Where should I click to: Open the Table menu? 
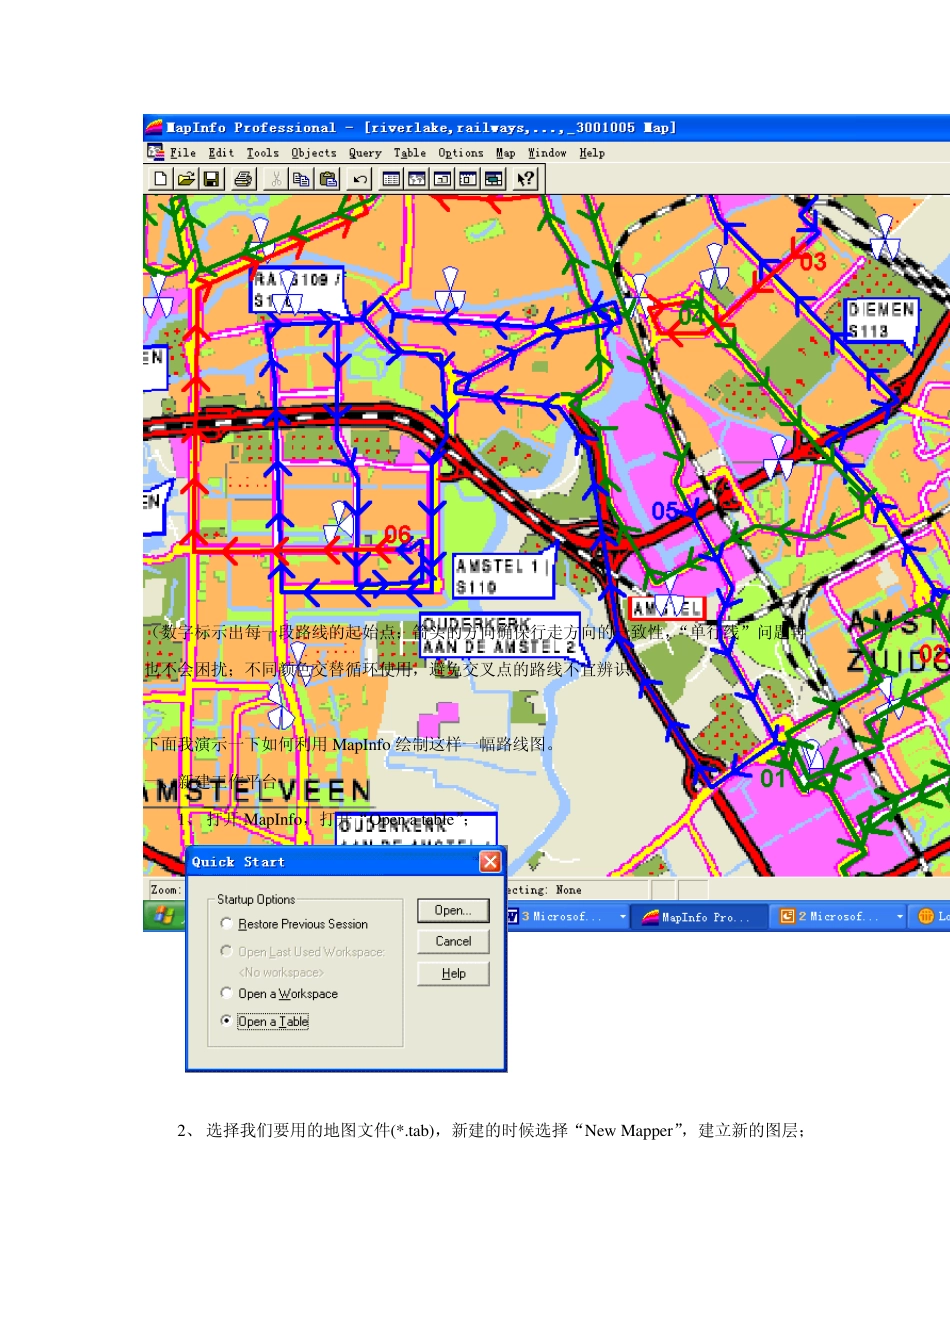pyautogui.click(x=410, y=153)
